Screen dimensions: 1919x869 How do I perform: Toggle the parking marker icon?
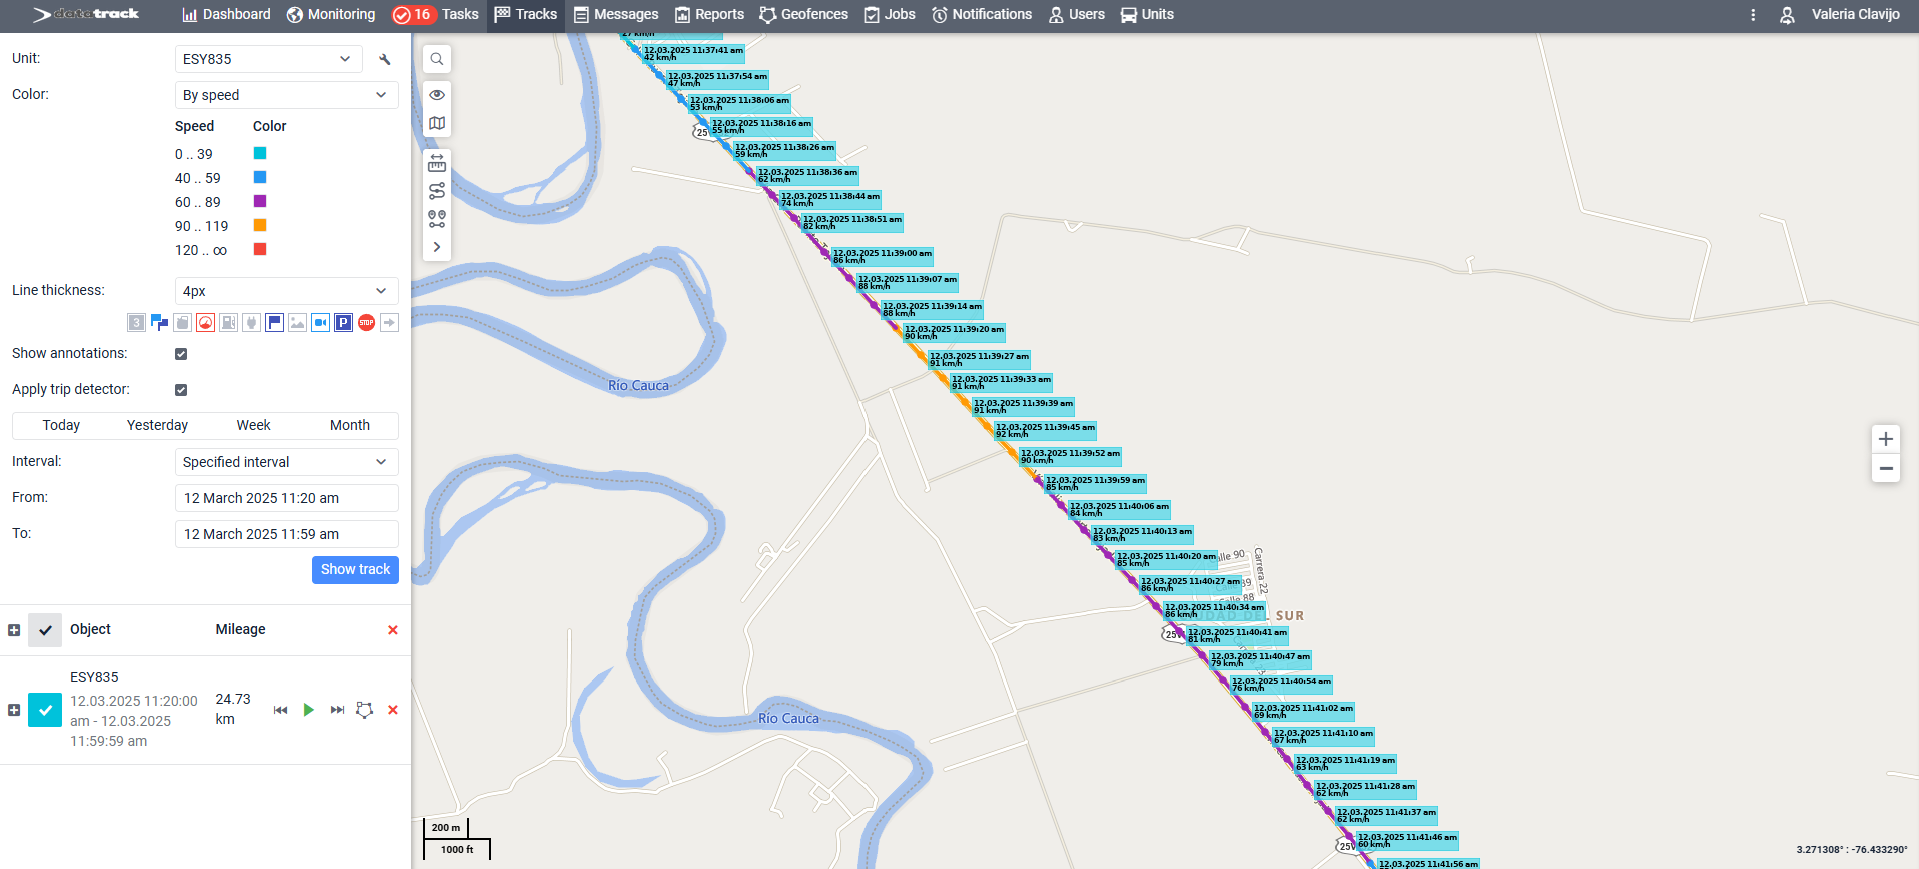point(343,322)
